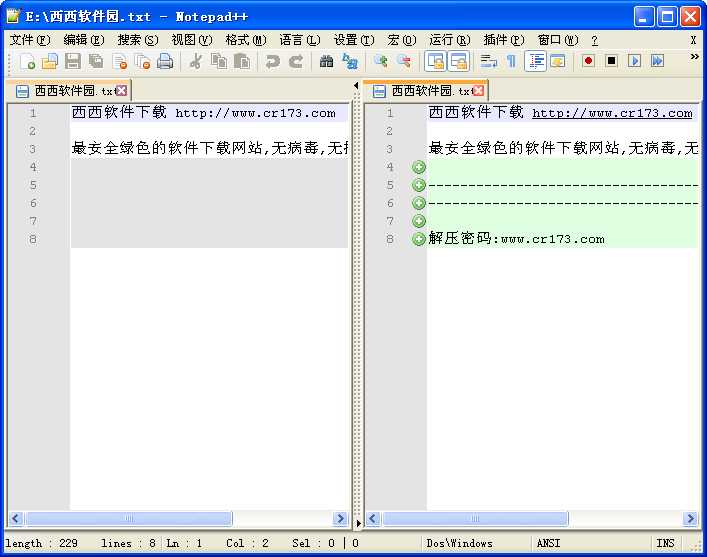This screenshot has height=557, width=707.
Task: Start macro recording with the red dot
Action: tap(588, 61)
